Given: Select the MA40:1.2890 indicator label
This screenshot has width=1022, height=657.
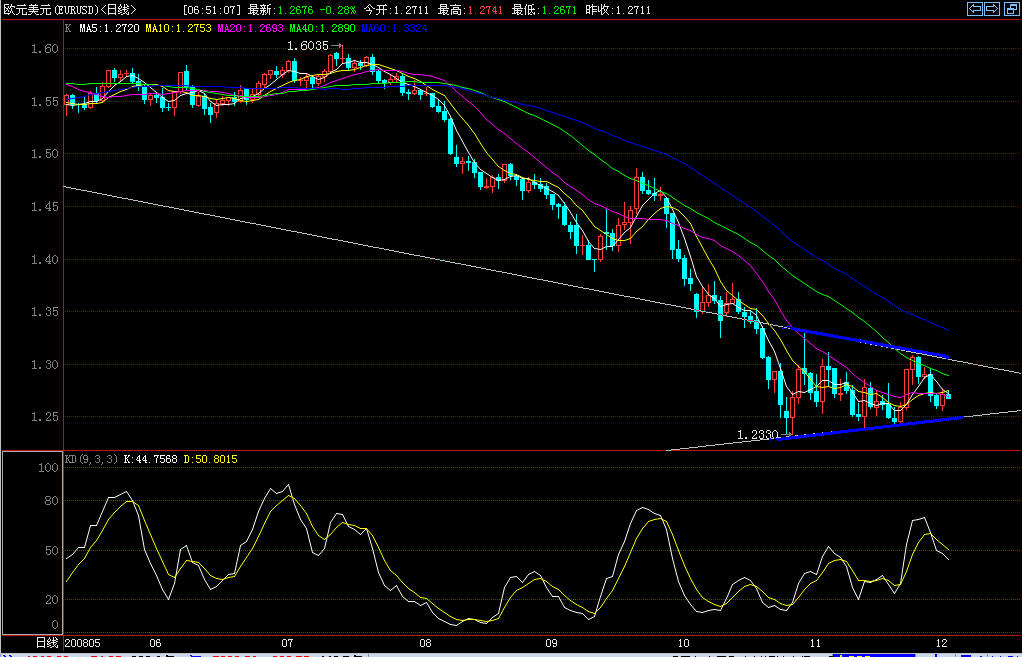Looking at the screenshot, I should tap(322, 28).
